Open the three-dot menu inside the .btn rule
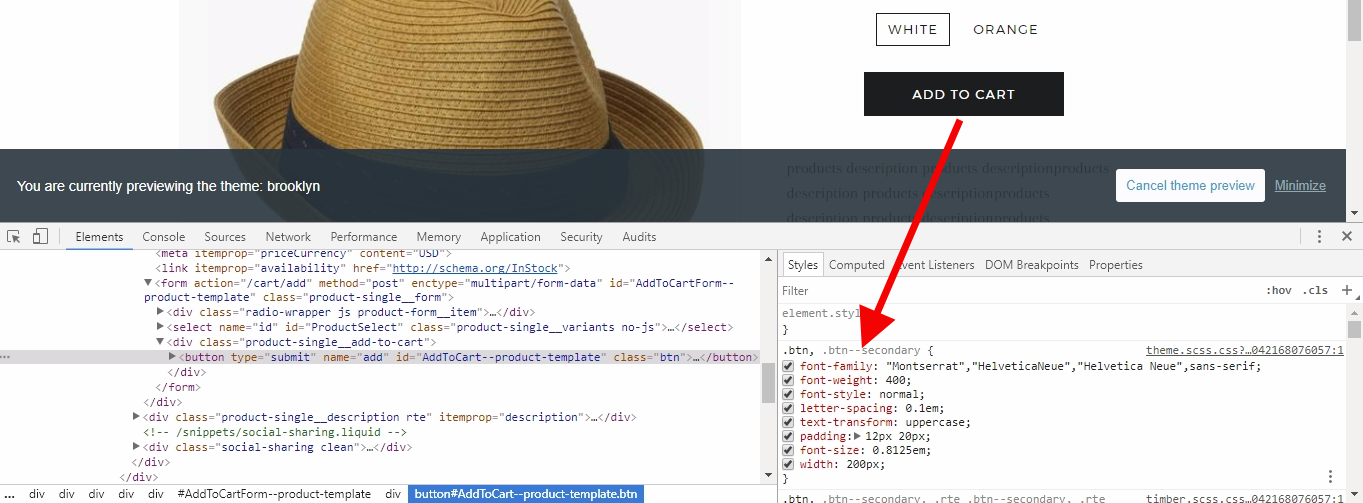The width and height of the screenshot is (1363, 503). 1330,477
